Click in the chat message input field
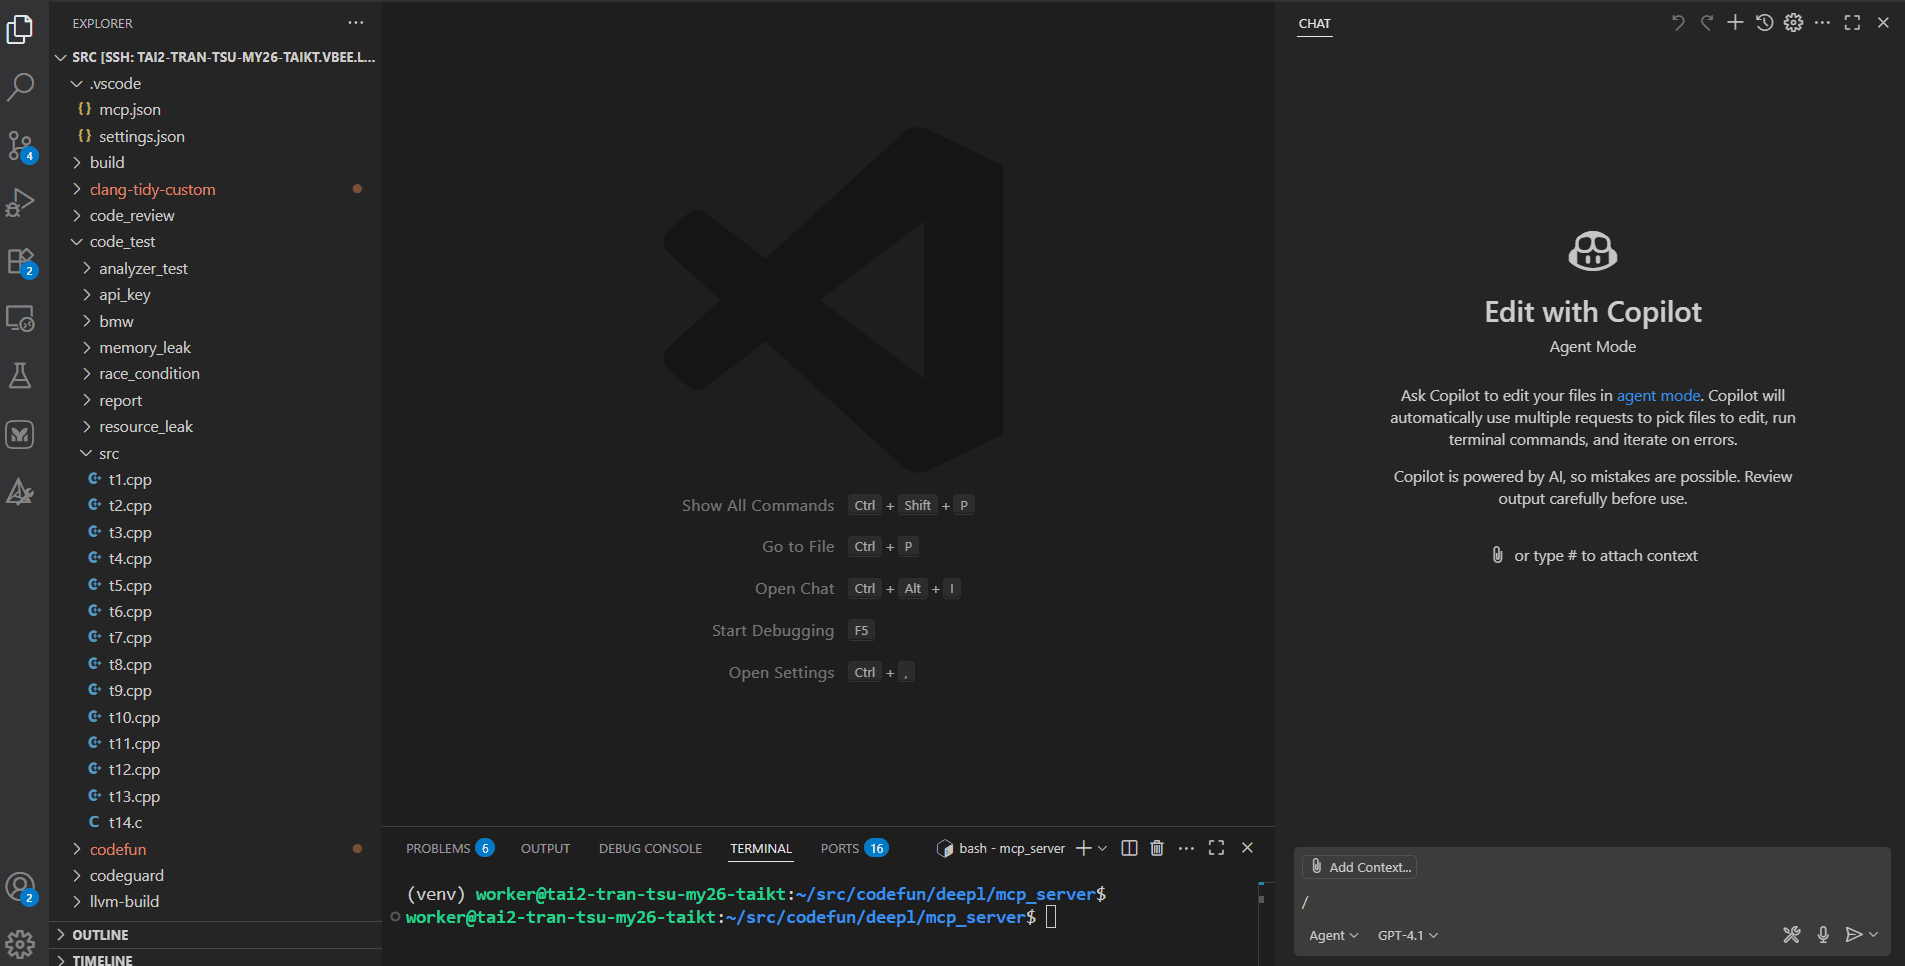This screenshot has width=1905, height=966. (1592, 902)
